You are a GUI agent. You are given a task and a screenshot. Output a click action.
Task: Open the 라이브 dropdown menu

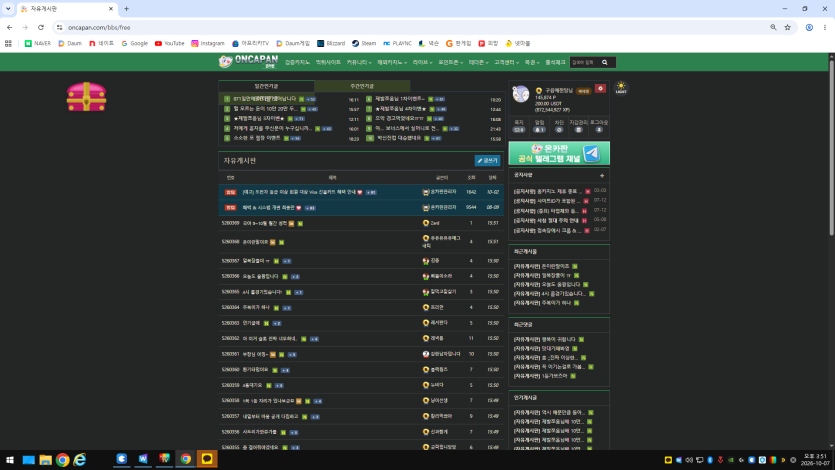tap(422, 62)
